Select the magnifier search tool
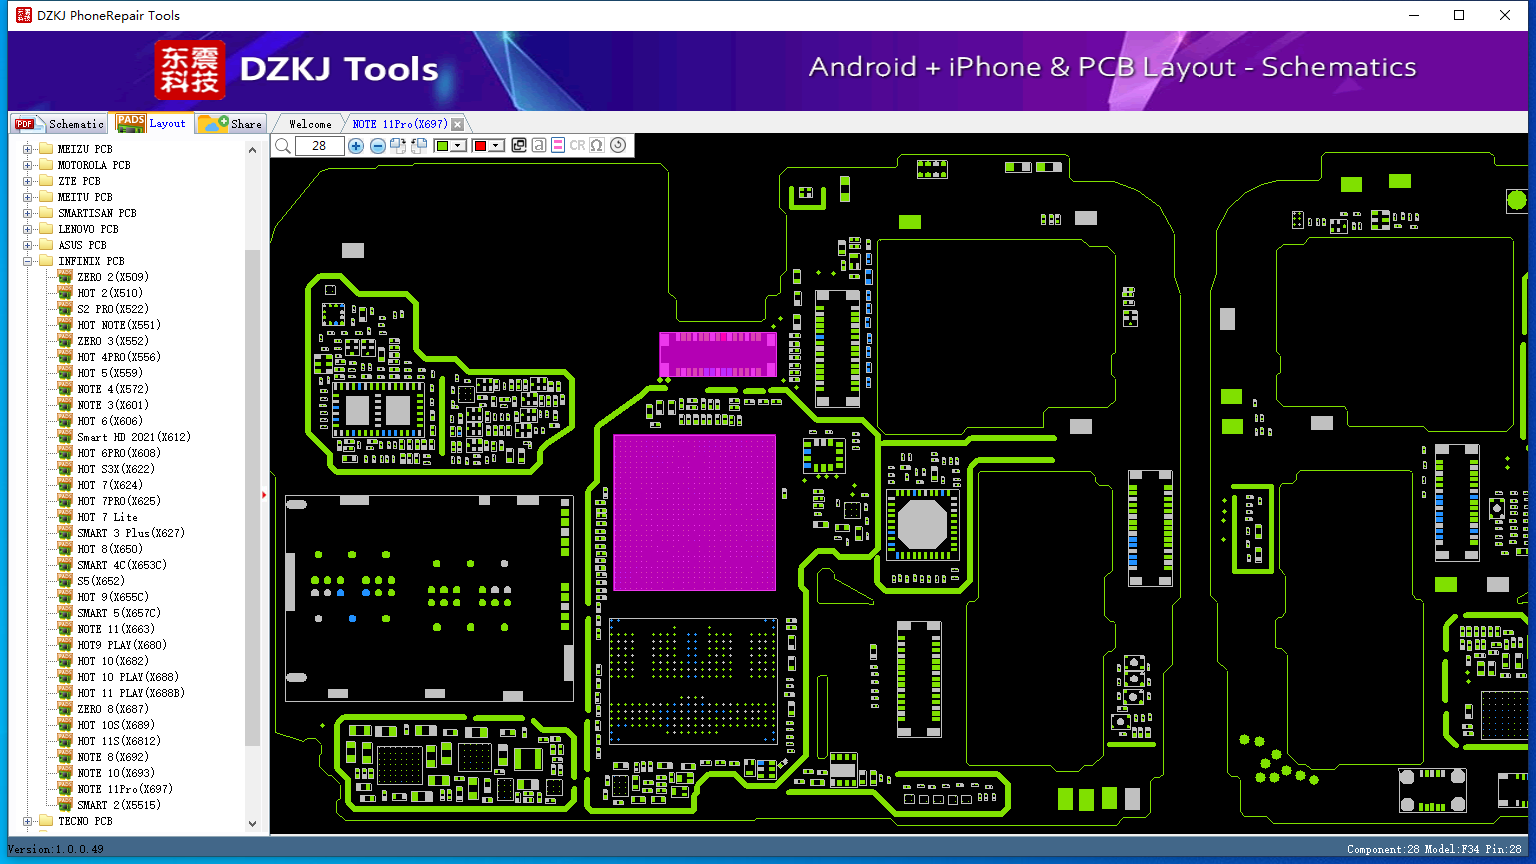 pyautogui.click(x=283, y=145)
